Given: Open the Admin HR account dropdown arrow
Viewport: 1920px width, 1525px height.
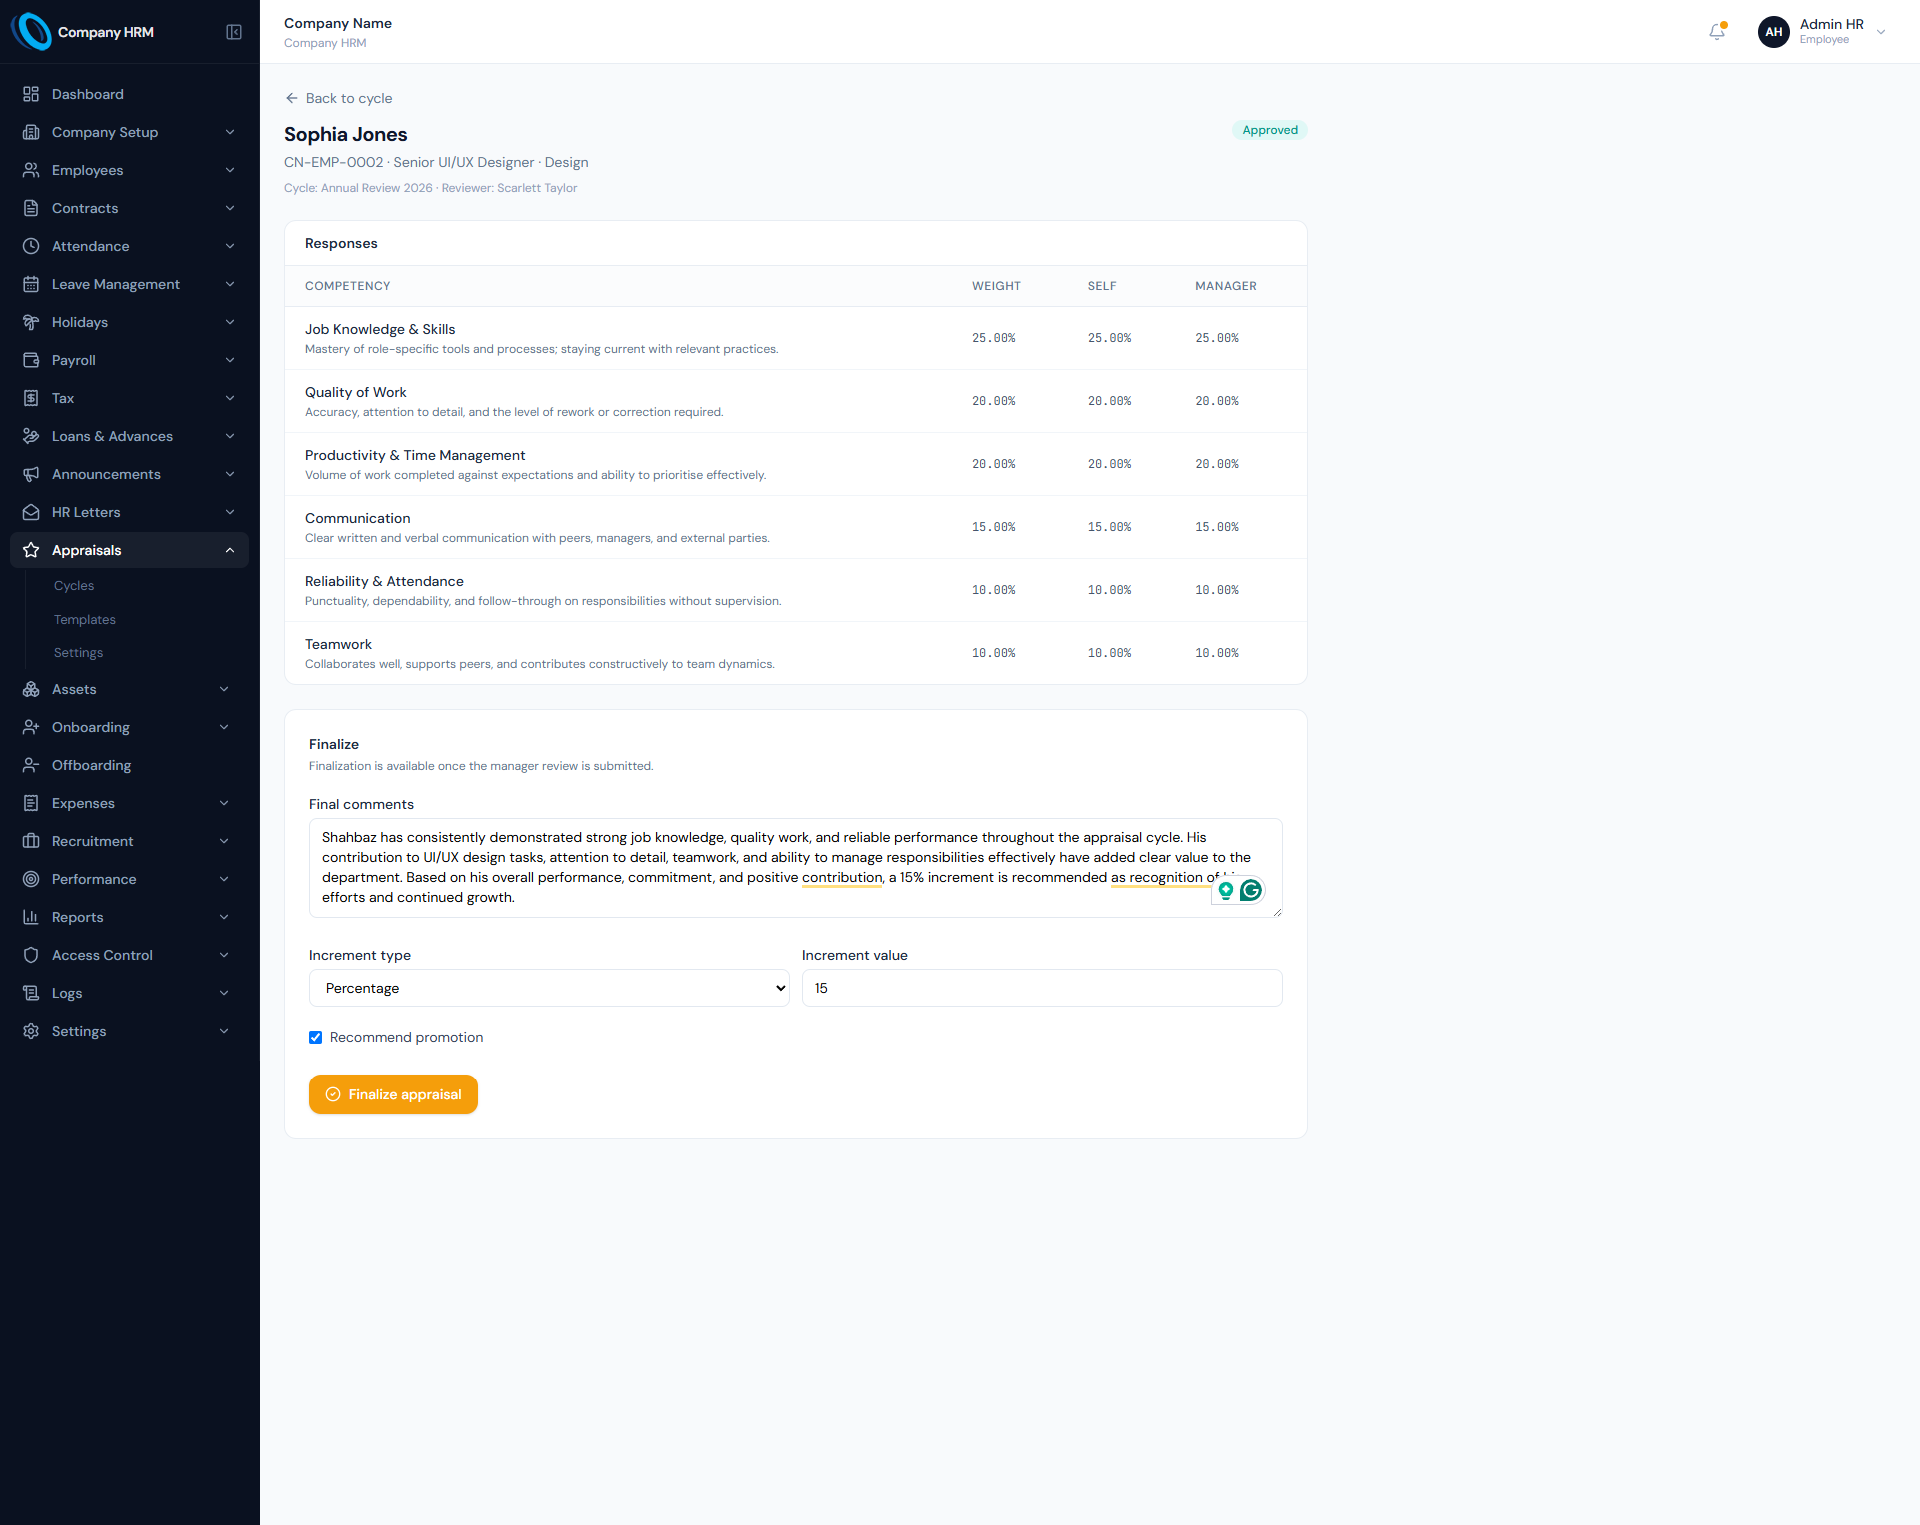Looking at the screenshot, I should point(1881,32).
